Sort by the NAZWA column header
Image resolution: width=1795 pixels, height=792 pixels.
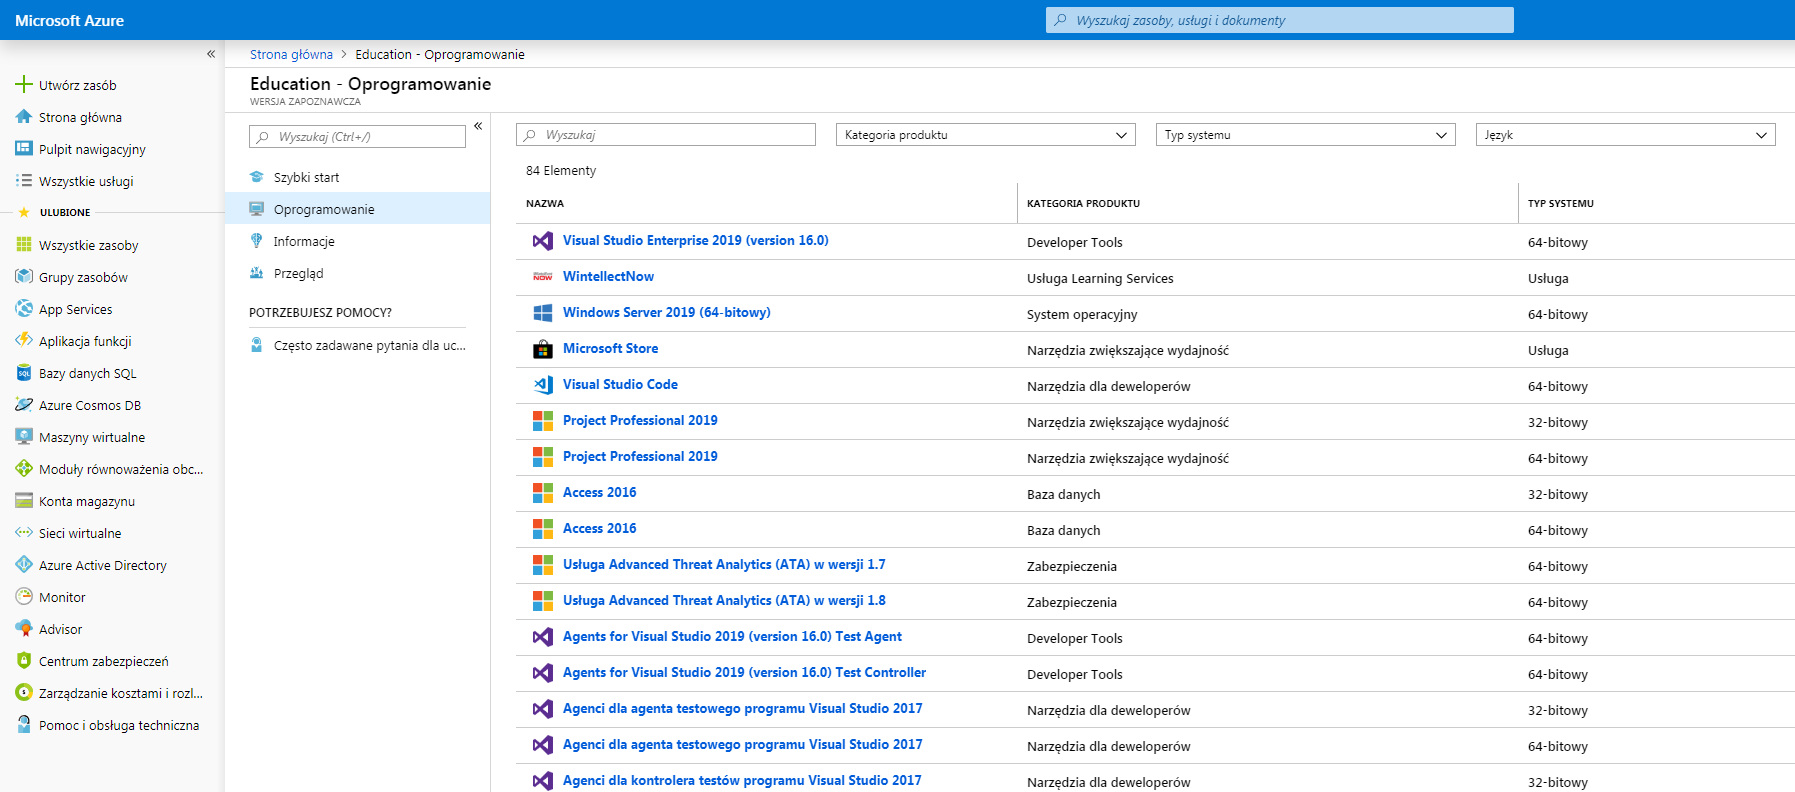point(545,203)
